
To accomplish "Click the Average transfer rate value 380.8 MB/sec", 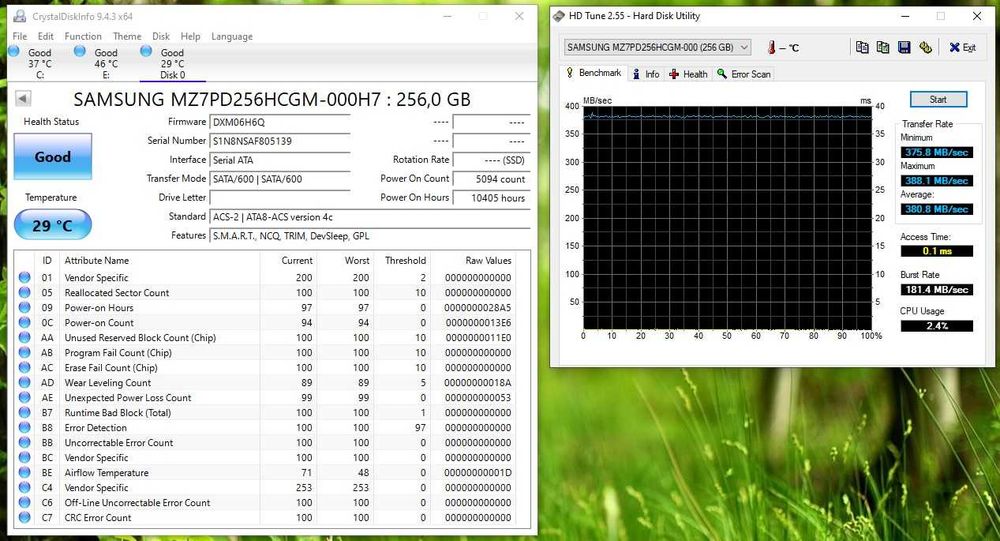I will point(936,209).
